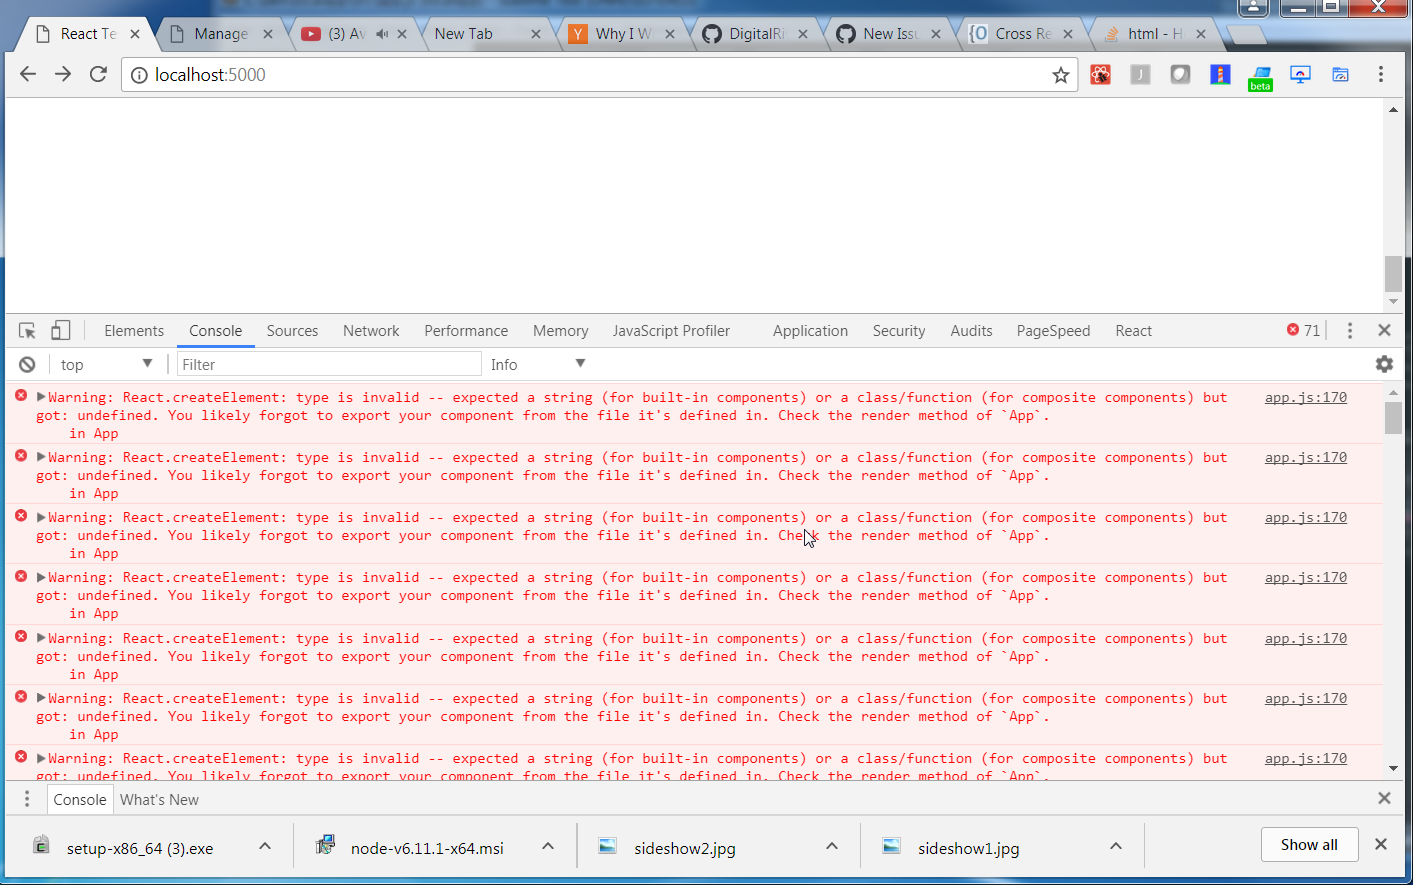Open the React Developer Tools extension icon
Viewport: 1413px width, 885px height.
pyautogui.click(x=1100, y=74)
